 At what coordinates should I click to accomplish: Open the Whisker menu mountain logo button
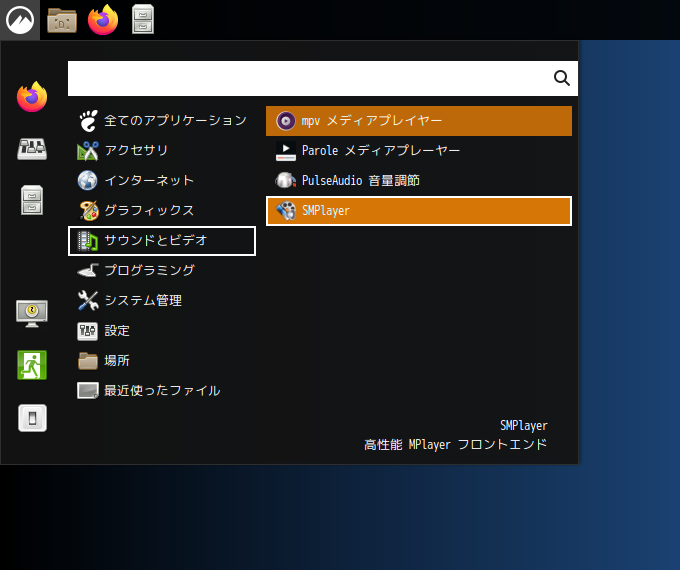[x=20, y=20]
